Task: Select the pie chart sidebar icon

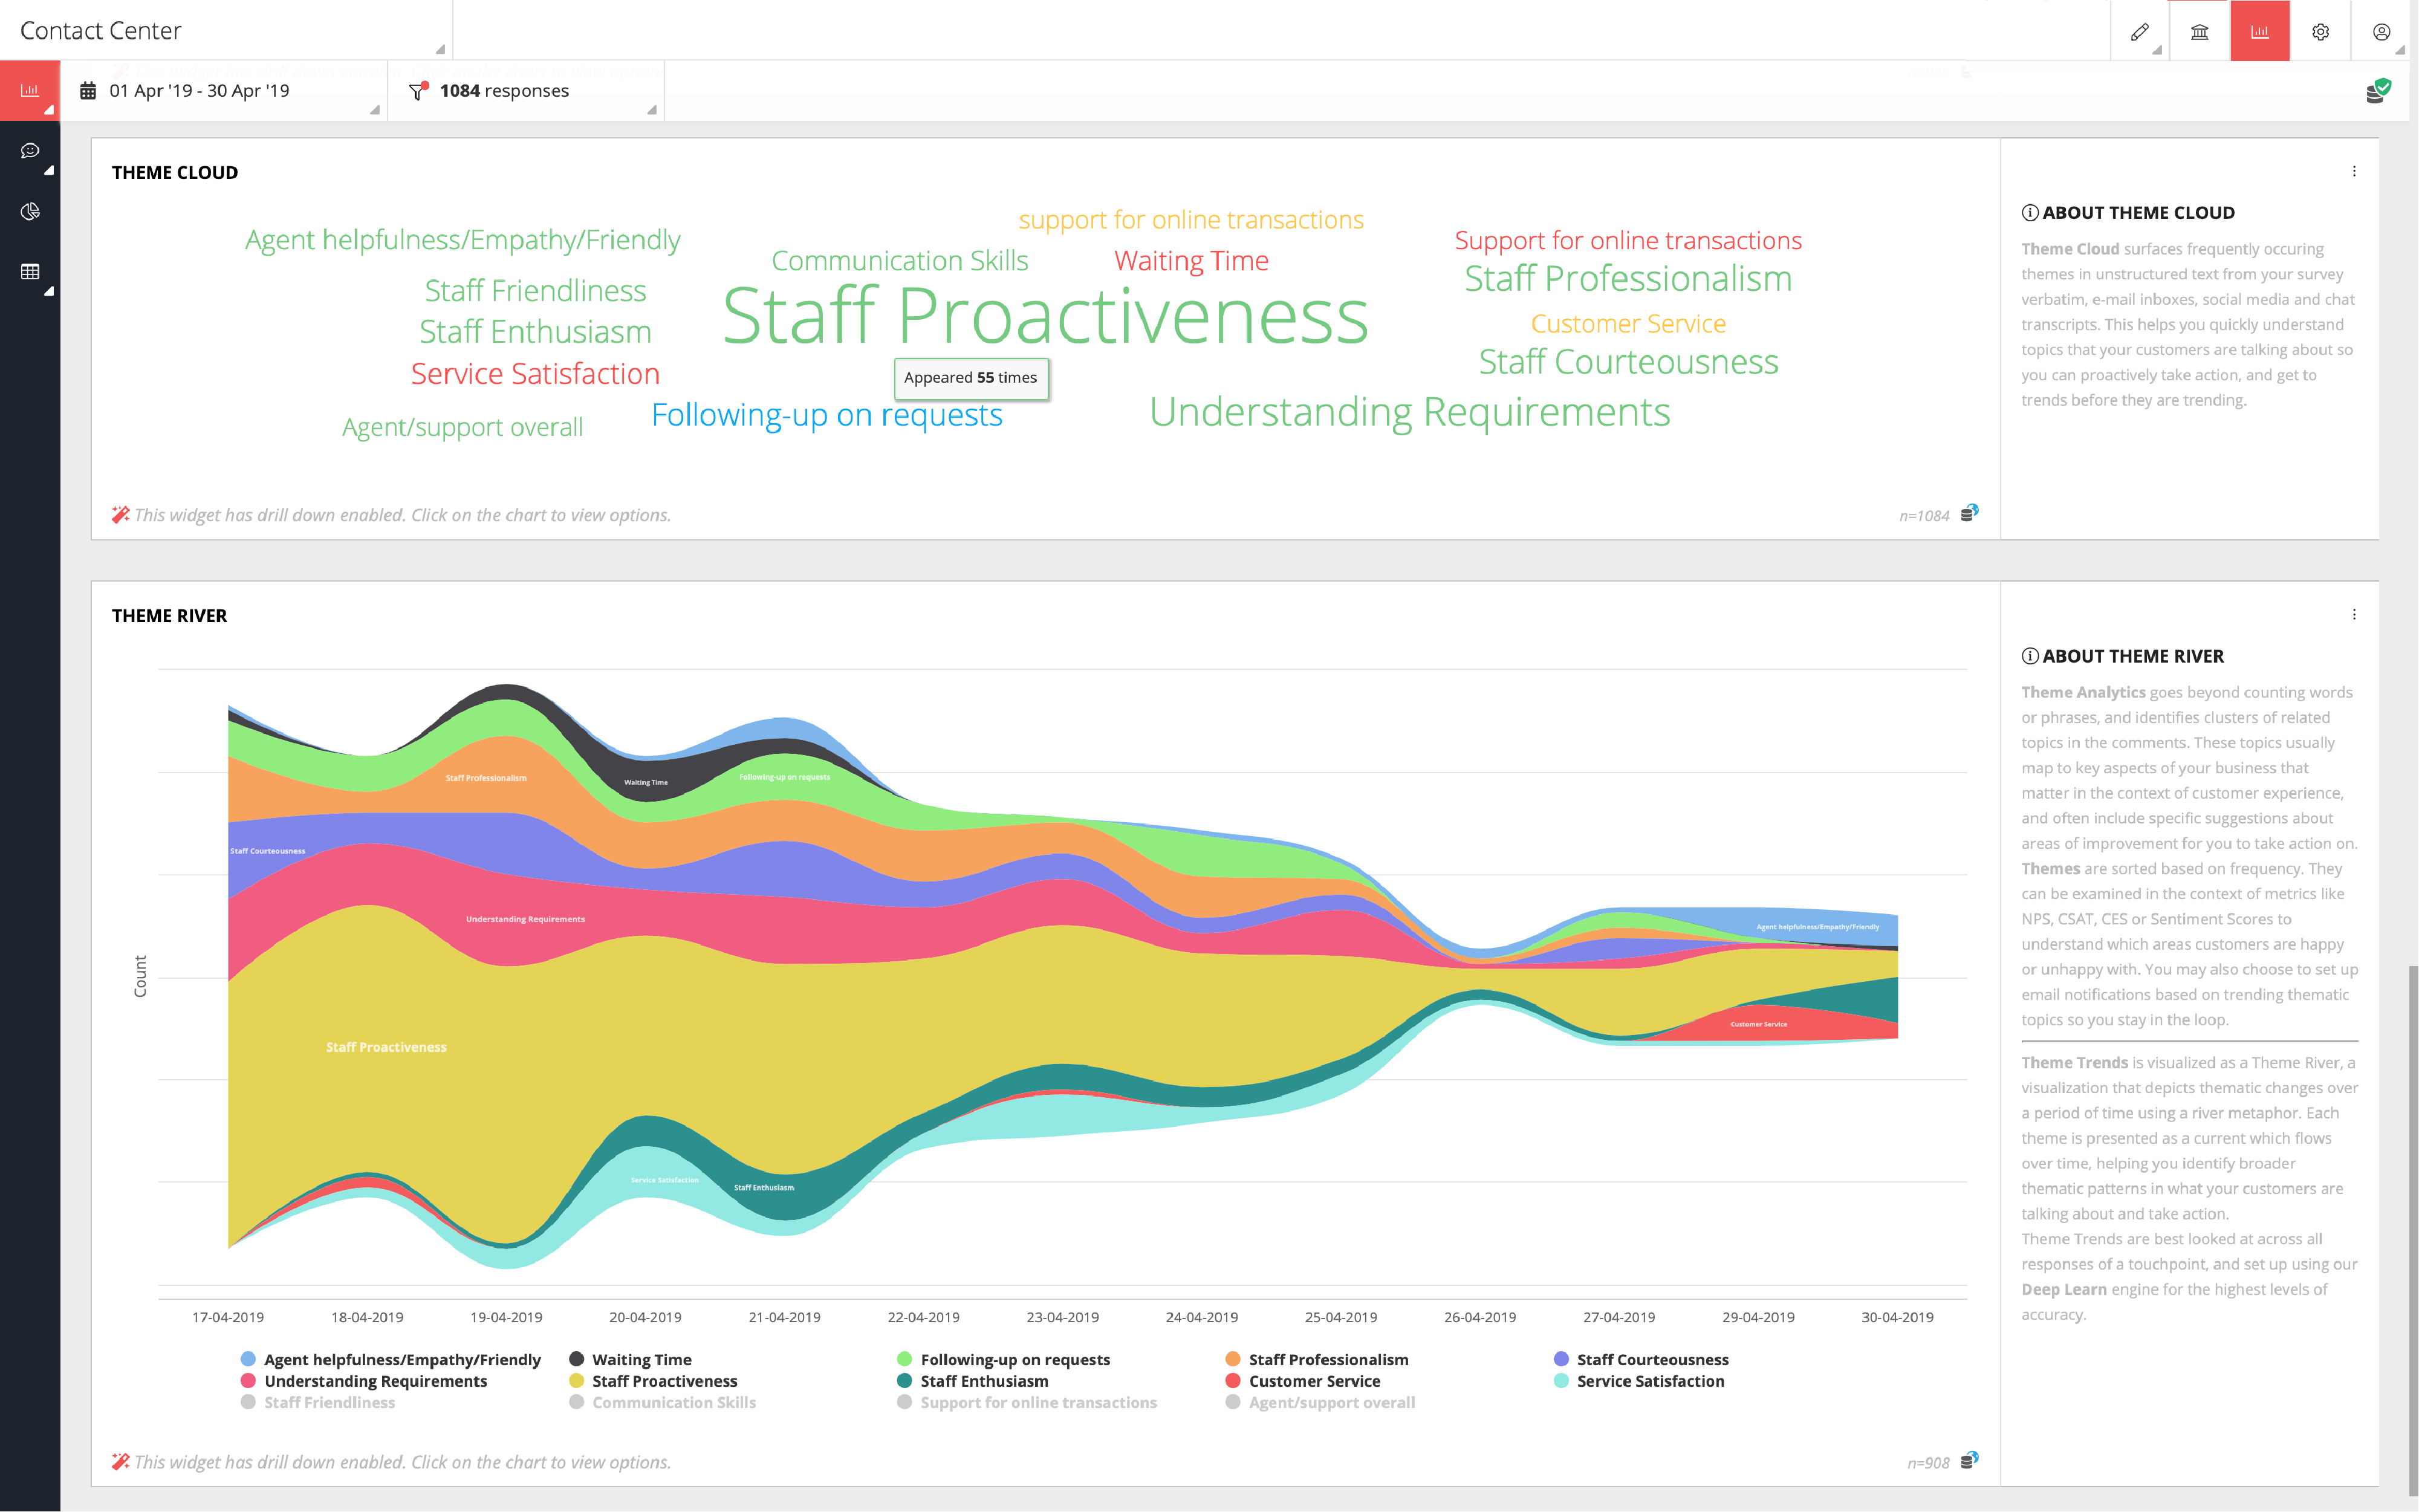Action: [x=30, y=211]
